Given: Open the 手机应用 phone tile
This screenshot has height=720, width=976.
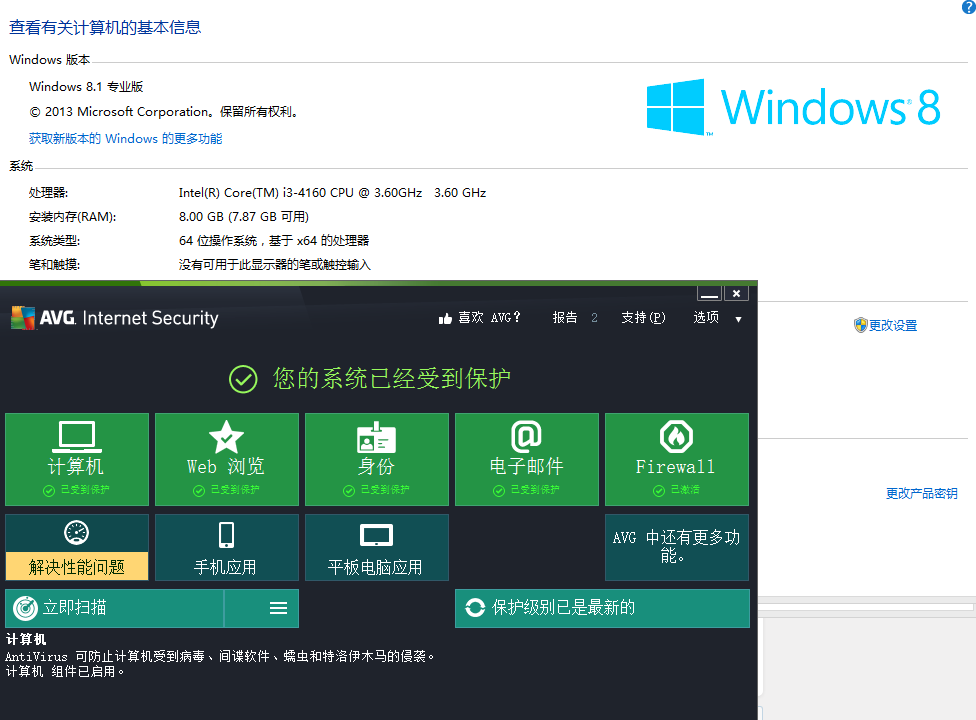Looking at the screenshot, I should (x=227, y=548).
